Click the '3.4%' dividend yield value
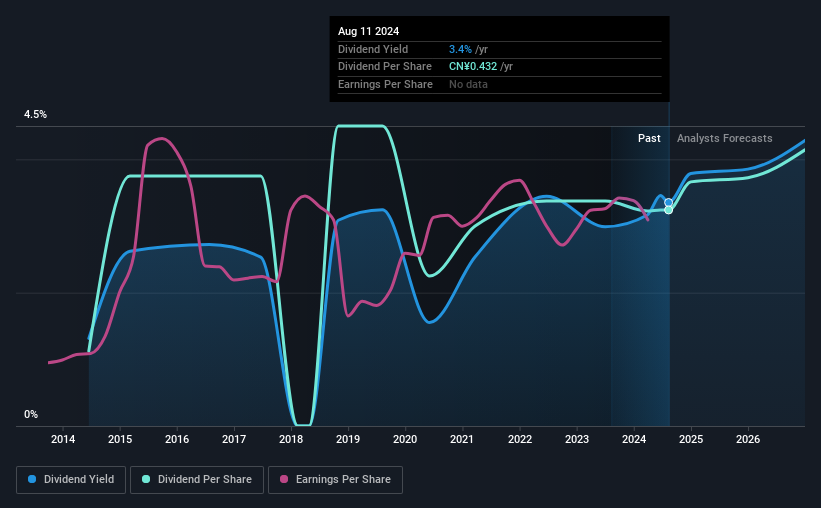 460,49
